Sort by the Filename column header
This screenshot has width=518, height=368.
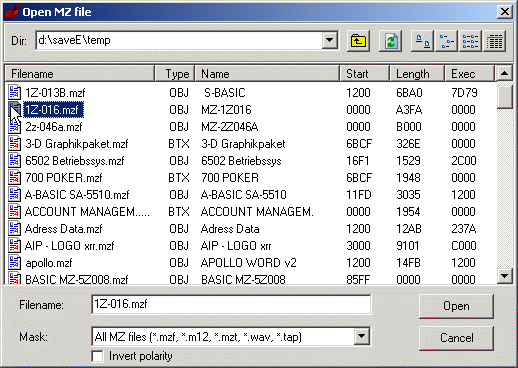[80, 74]
